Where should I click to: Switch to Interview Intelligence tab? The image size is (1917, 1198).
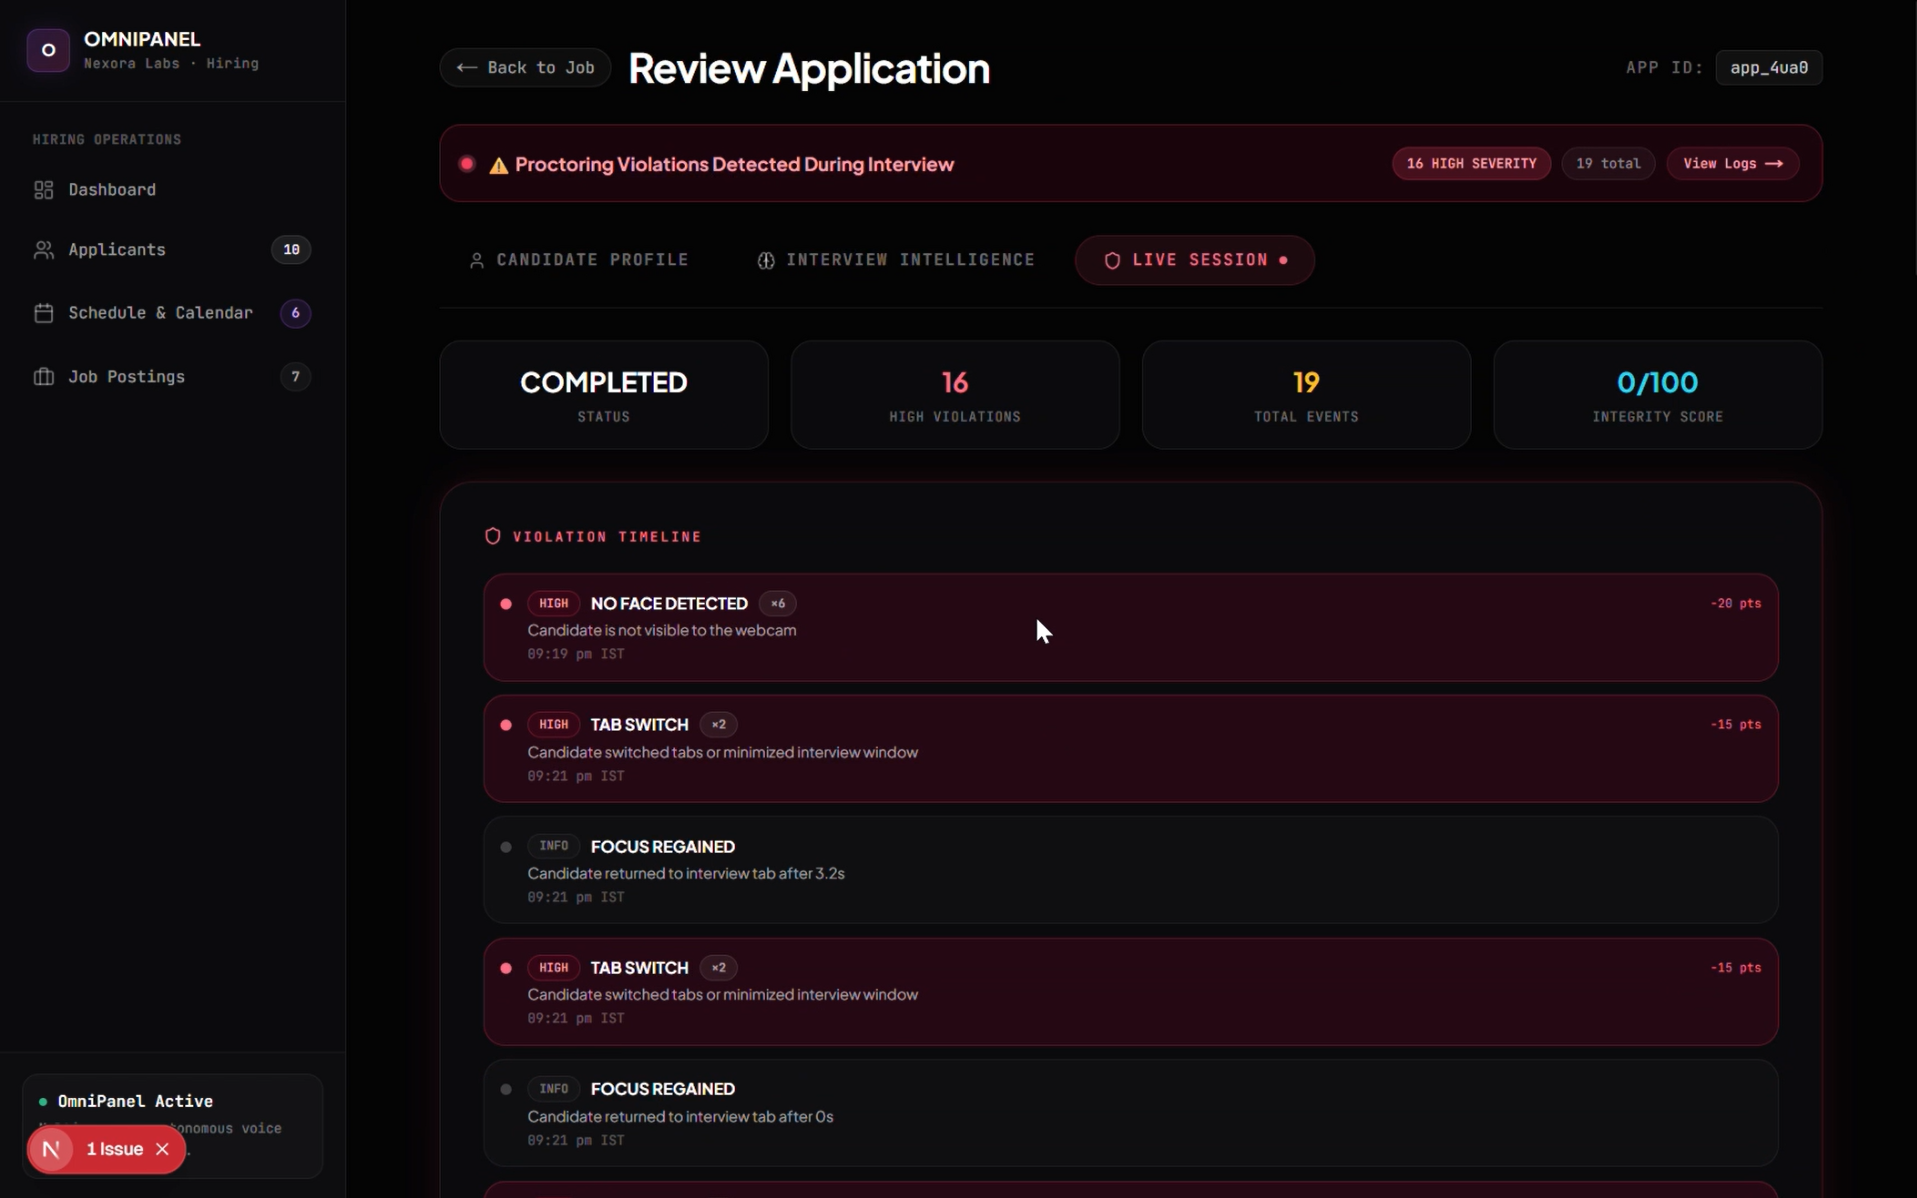pyautogui.click(x=896, y=261)
